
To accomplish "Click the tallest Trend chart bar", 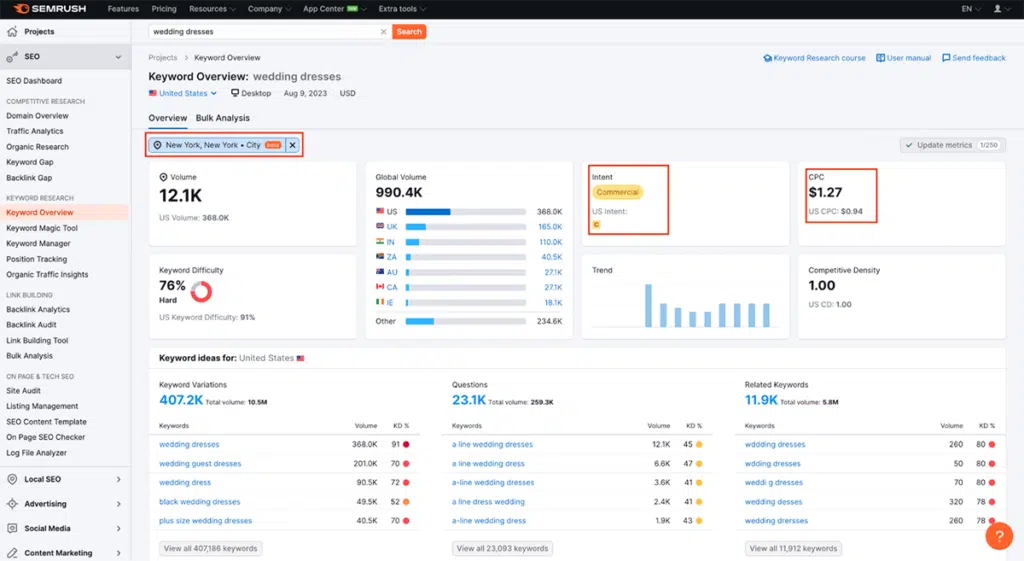I will pyautogui.click(x=648, y=305).
